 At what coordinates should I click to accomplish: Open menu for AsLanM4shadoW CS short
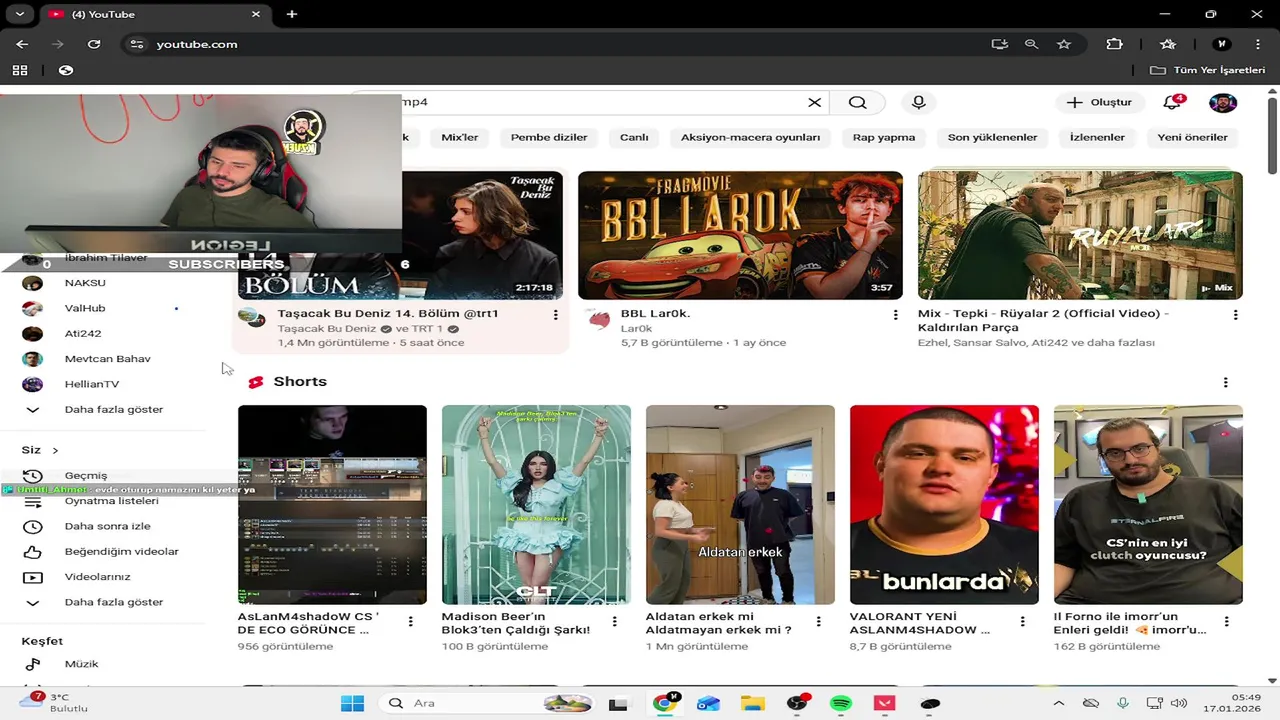click(x=410, y=622)
